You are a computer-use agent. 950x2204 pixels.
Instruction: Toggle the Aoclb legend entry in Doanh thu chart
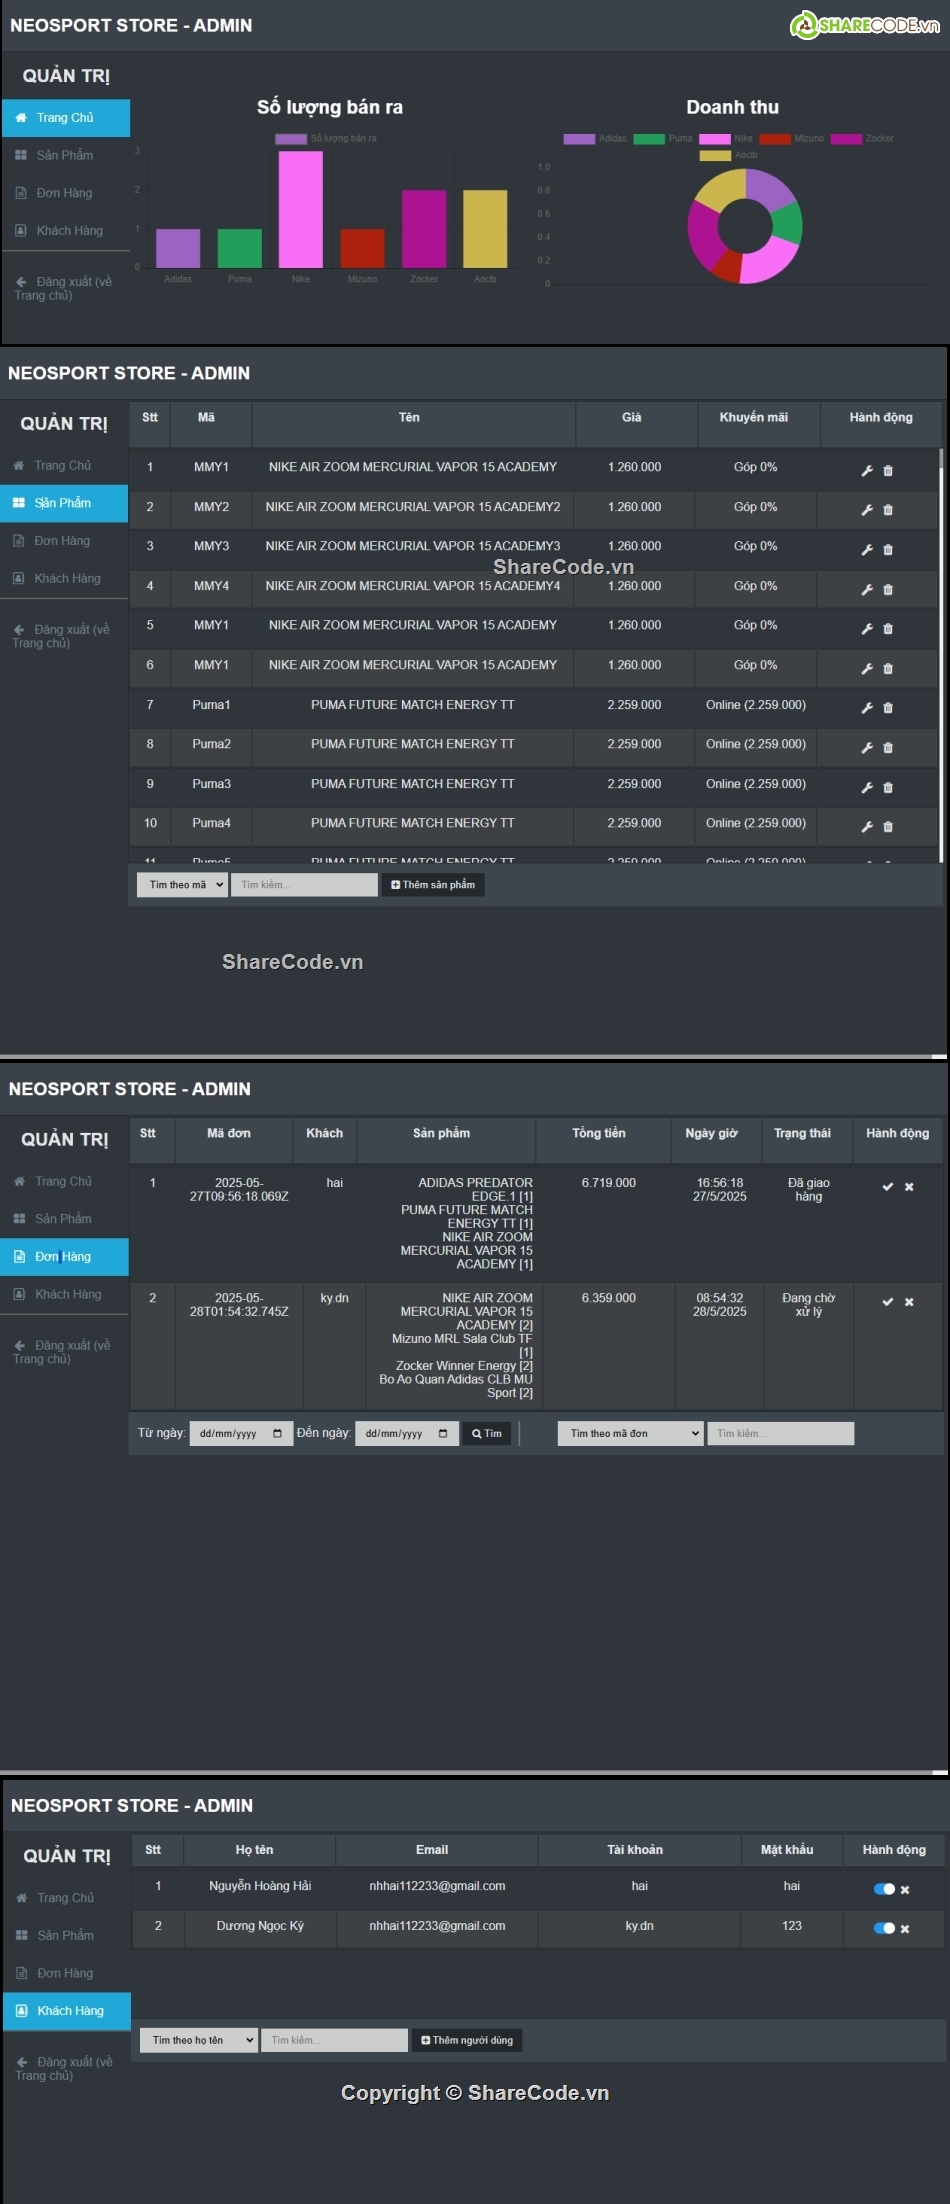tap(729, 155)
